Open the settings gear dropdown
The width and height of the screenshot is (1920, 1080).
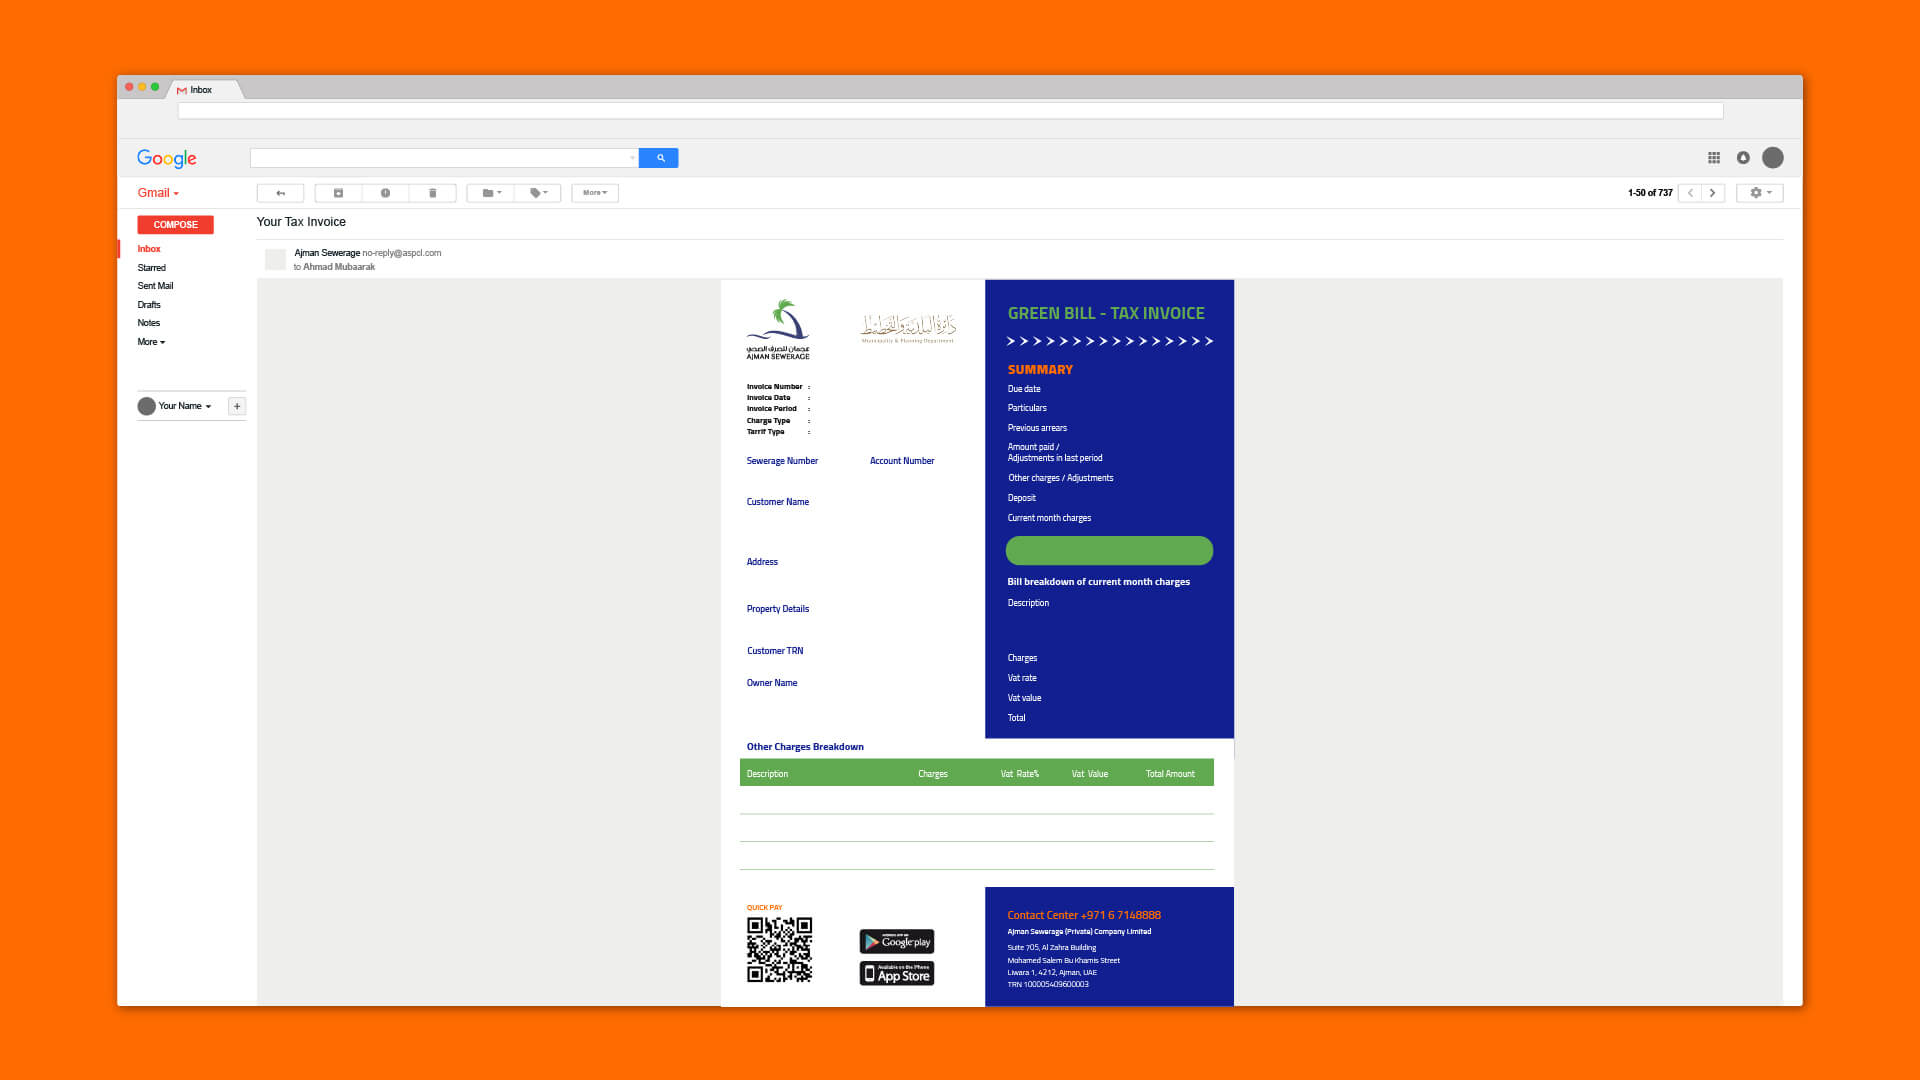(x=1760, y=193)
